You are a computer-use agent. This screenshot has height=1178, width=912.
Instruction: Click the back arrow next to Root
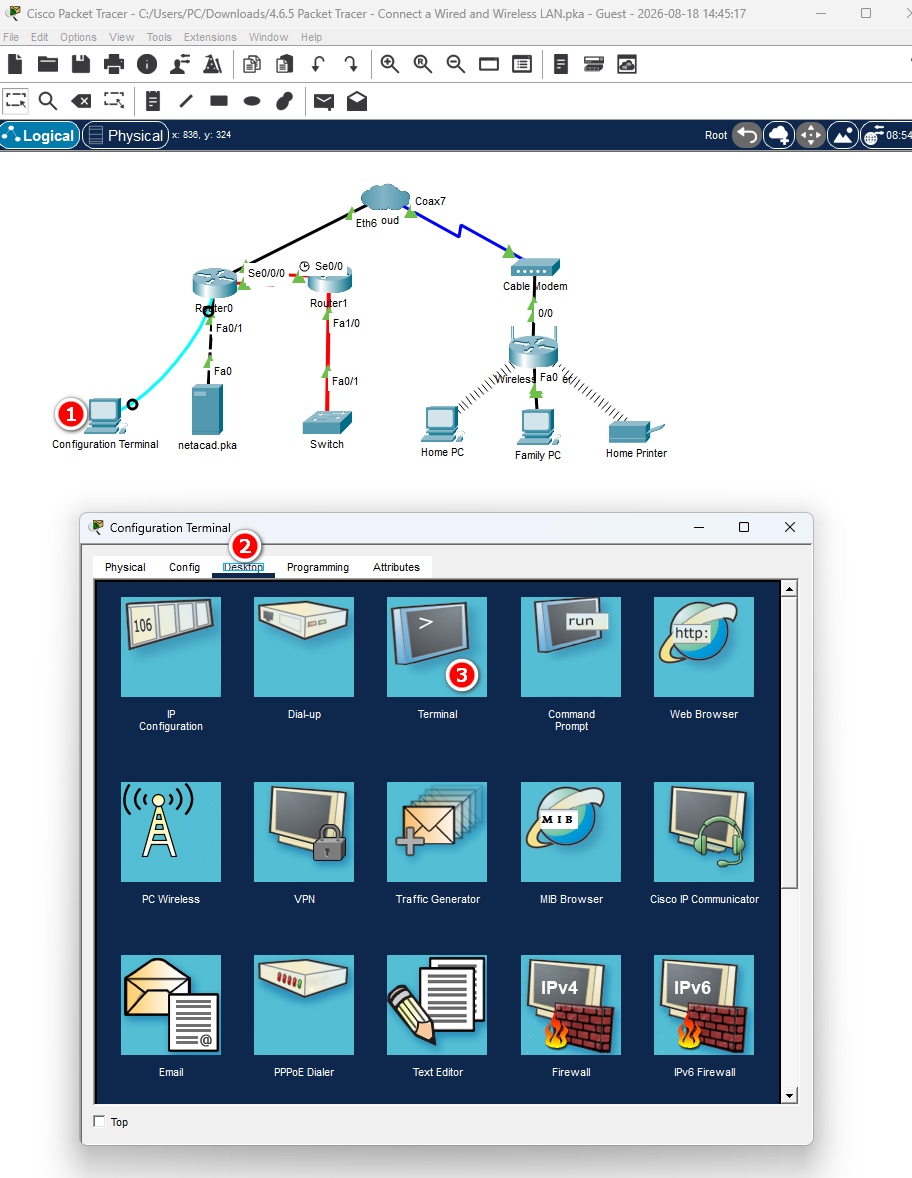(747, 135)
